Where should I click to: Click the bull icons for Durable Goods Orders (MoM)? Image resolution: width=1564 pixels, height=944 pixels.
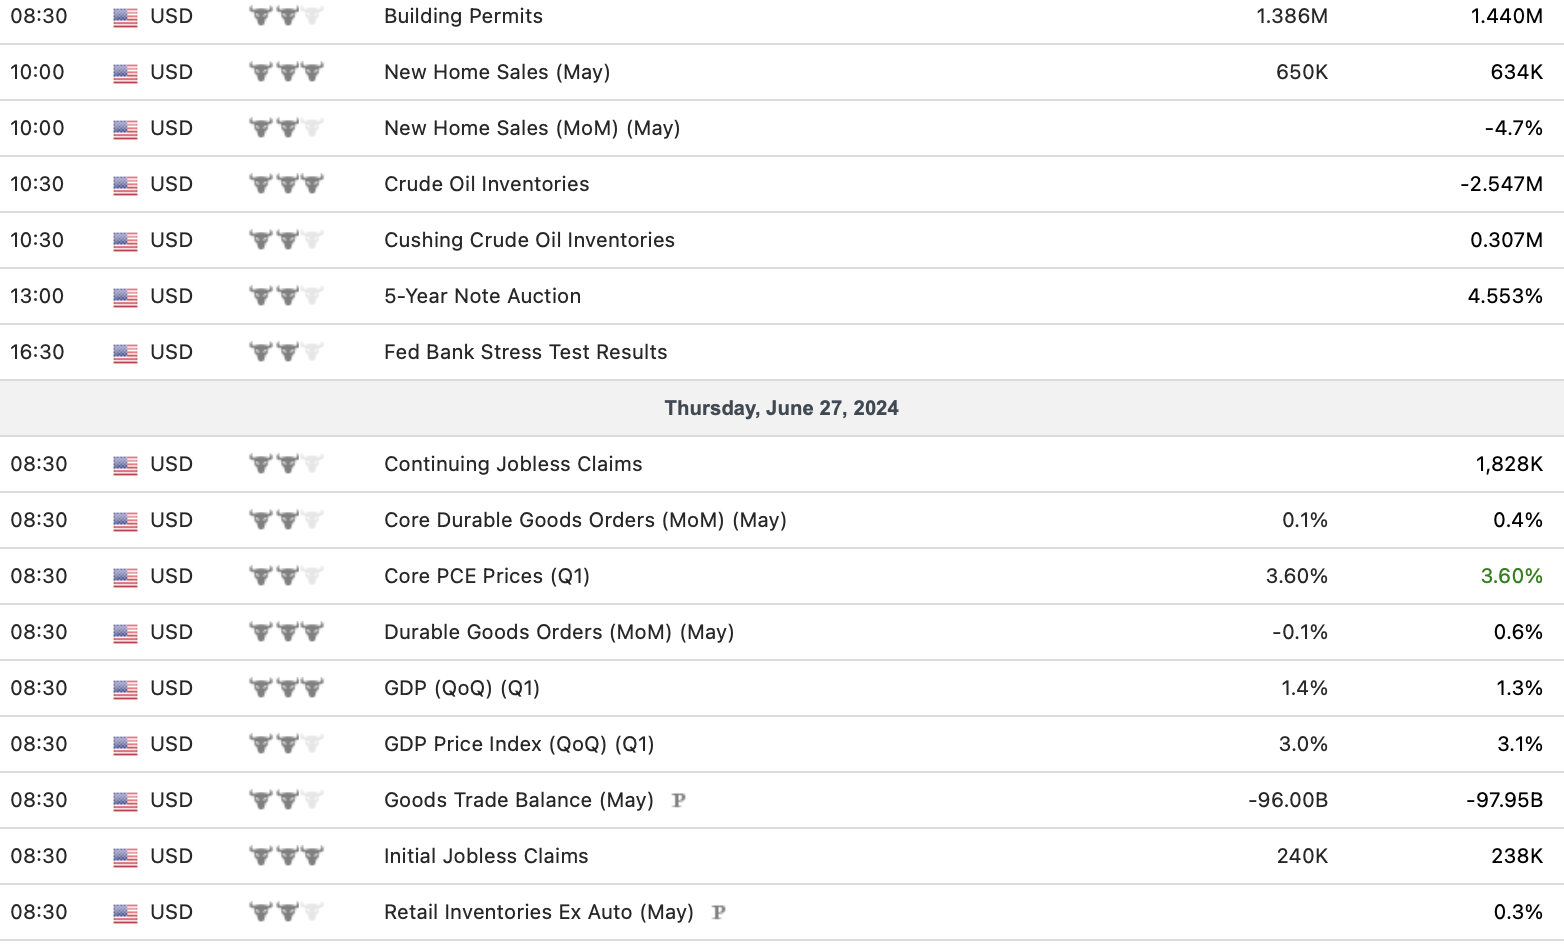click(286, 632)
